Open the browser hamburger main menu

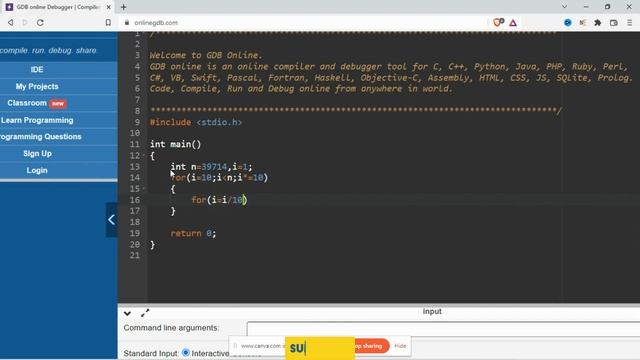[630, 23]
